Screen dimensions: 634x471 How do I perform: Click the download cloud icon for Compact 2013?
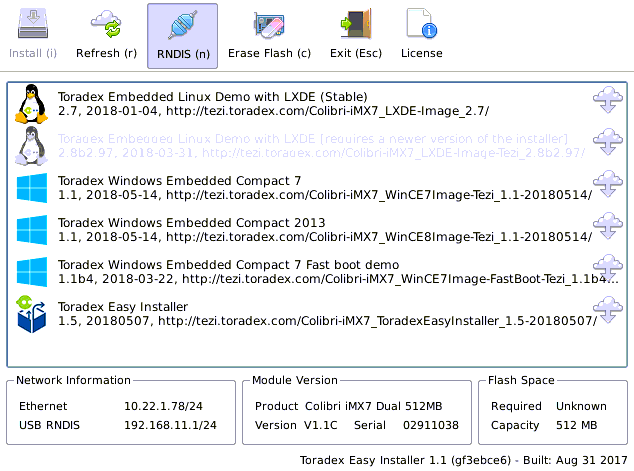[608, 227]
